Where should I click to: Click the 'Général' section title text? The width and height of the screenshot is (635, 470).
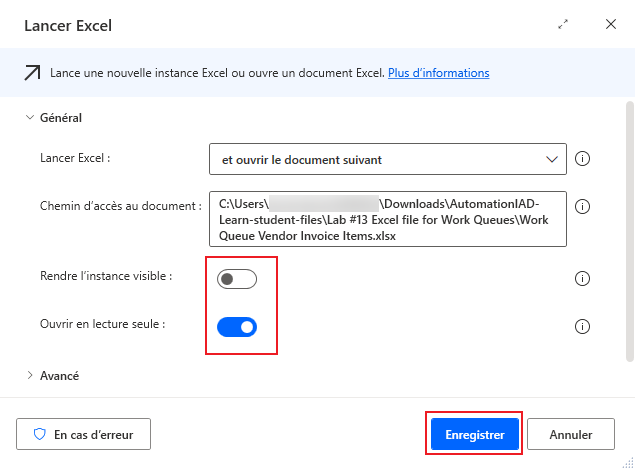[x=61, y=118]
